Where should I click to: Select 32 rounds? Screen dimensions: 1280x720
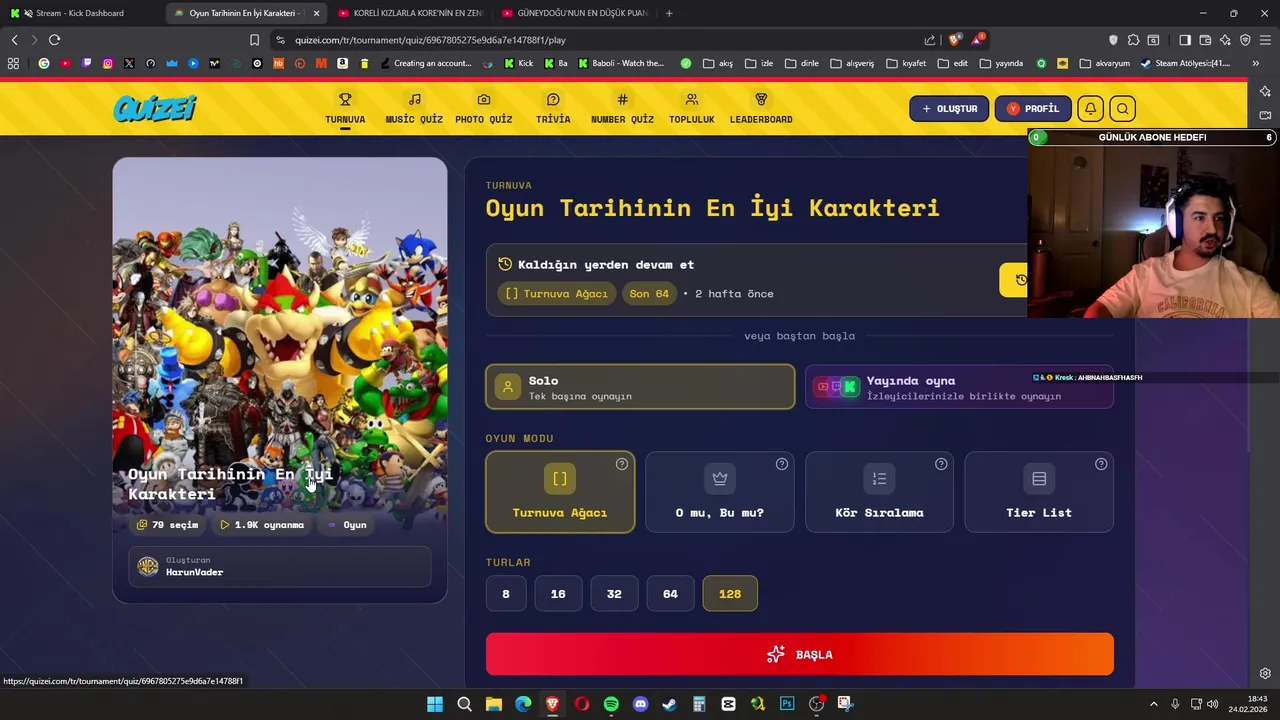pos(614,594)
